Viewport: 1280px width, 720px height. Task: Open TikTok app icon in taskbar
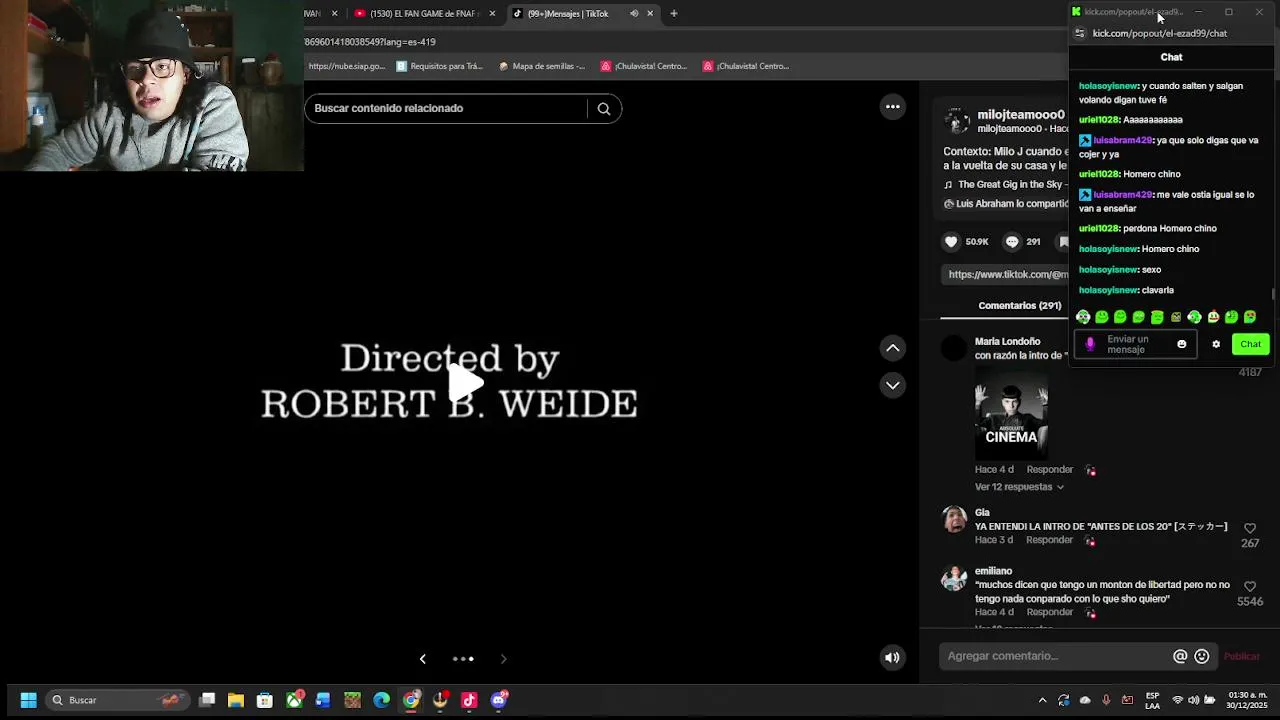[x=469, y=700]
